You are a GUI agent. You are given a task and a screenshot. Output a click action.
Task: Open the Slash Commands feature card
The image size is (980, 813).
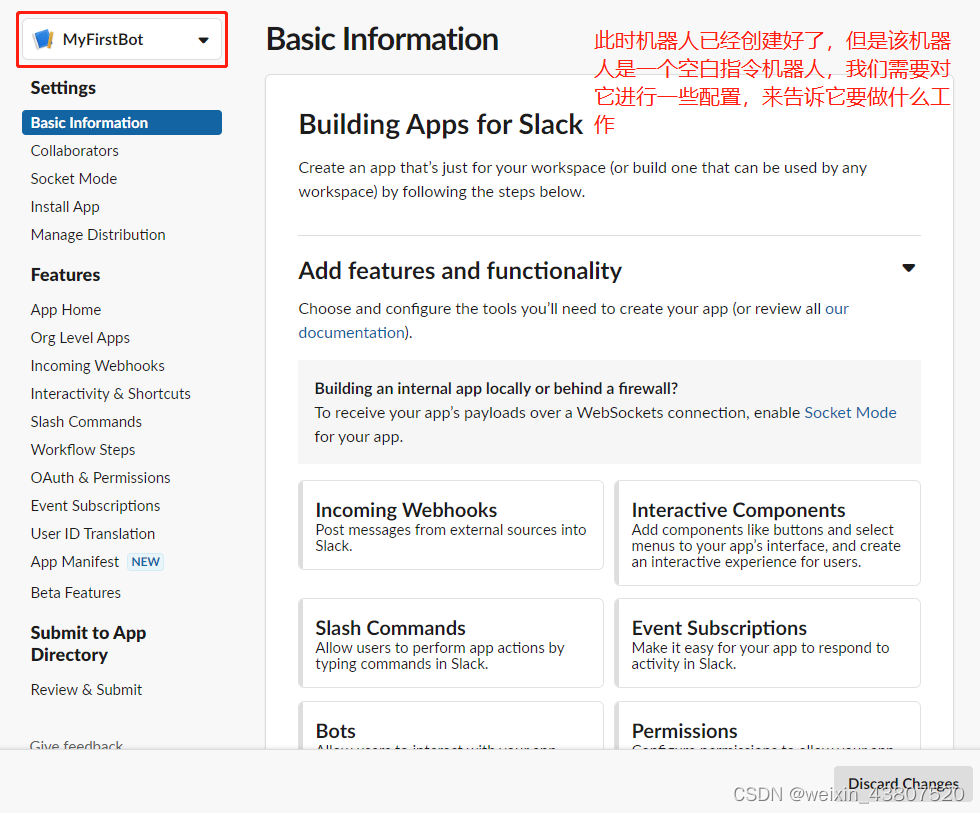[451, 643]
